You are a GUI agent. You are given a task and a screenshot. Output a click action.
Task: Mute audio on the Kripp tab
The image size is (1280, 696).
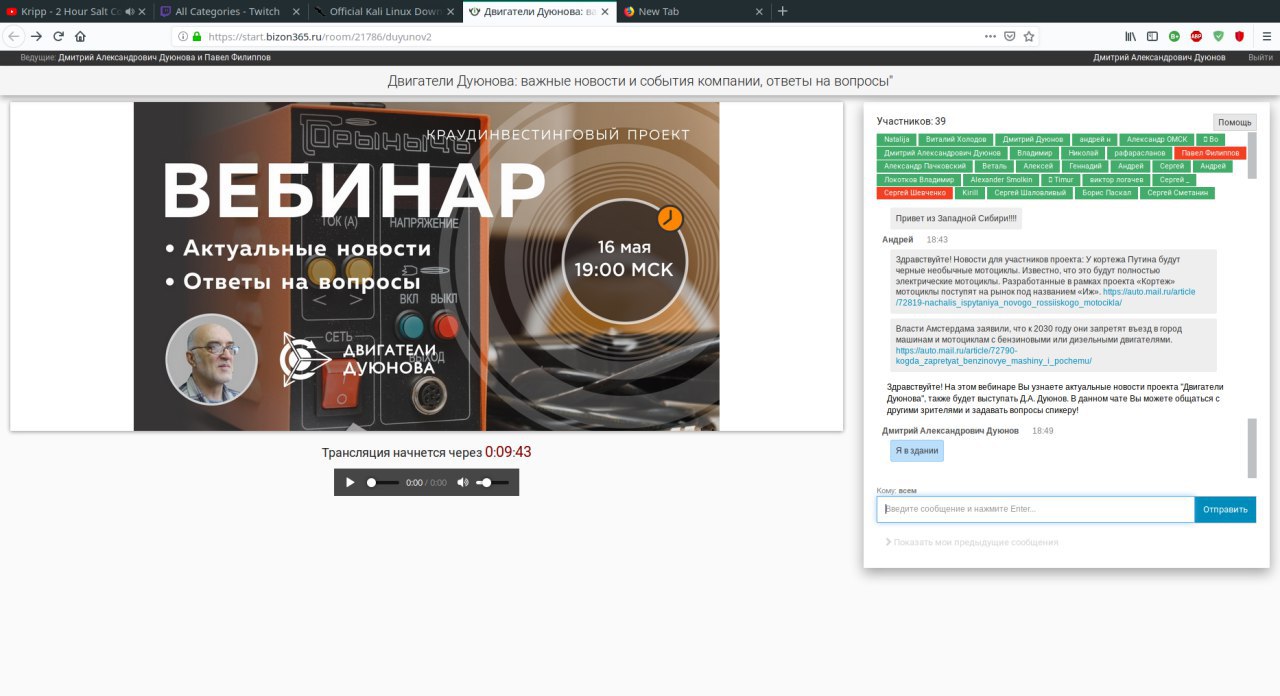click(130, 11)
